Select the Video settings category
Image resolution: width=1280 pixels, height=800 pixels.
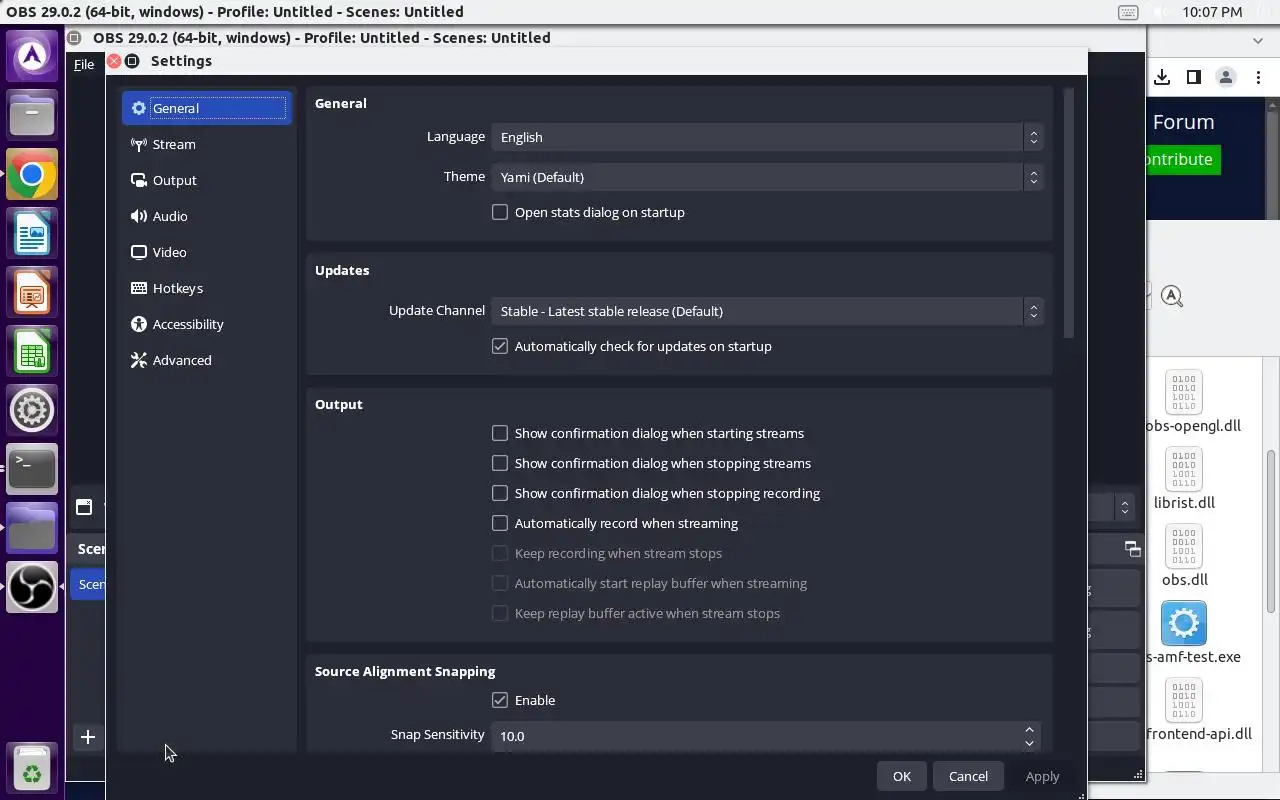pyautogui.click(x=206, y=252)
